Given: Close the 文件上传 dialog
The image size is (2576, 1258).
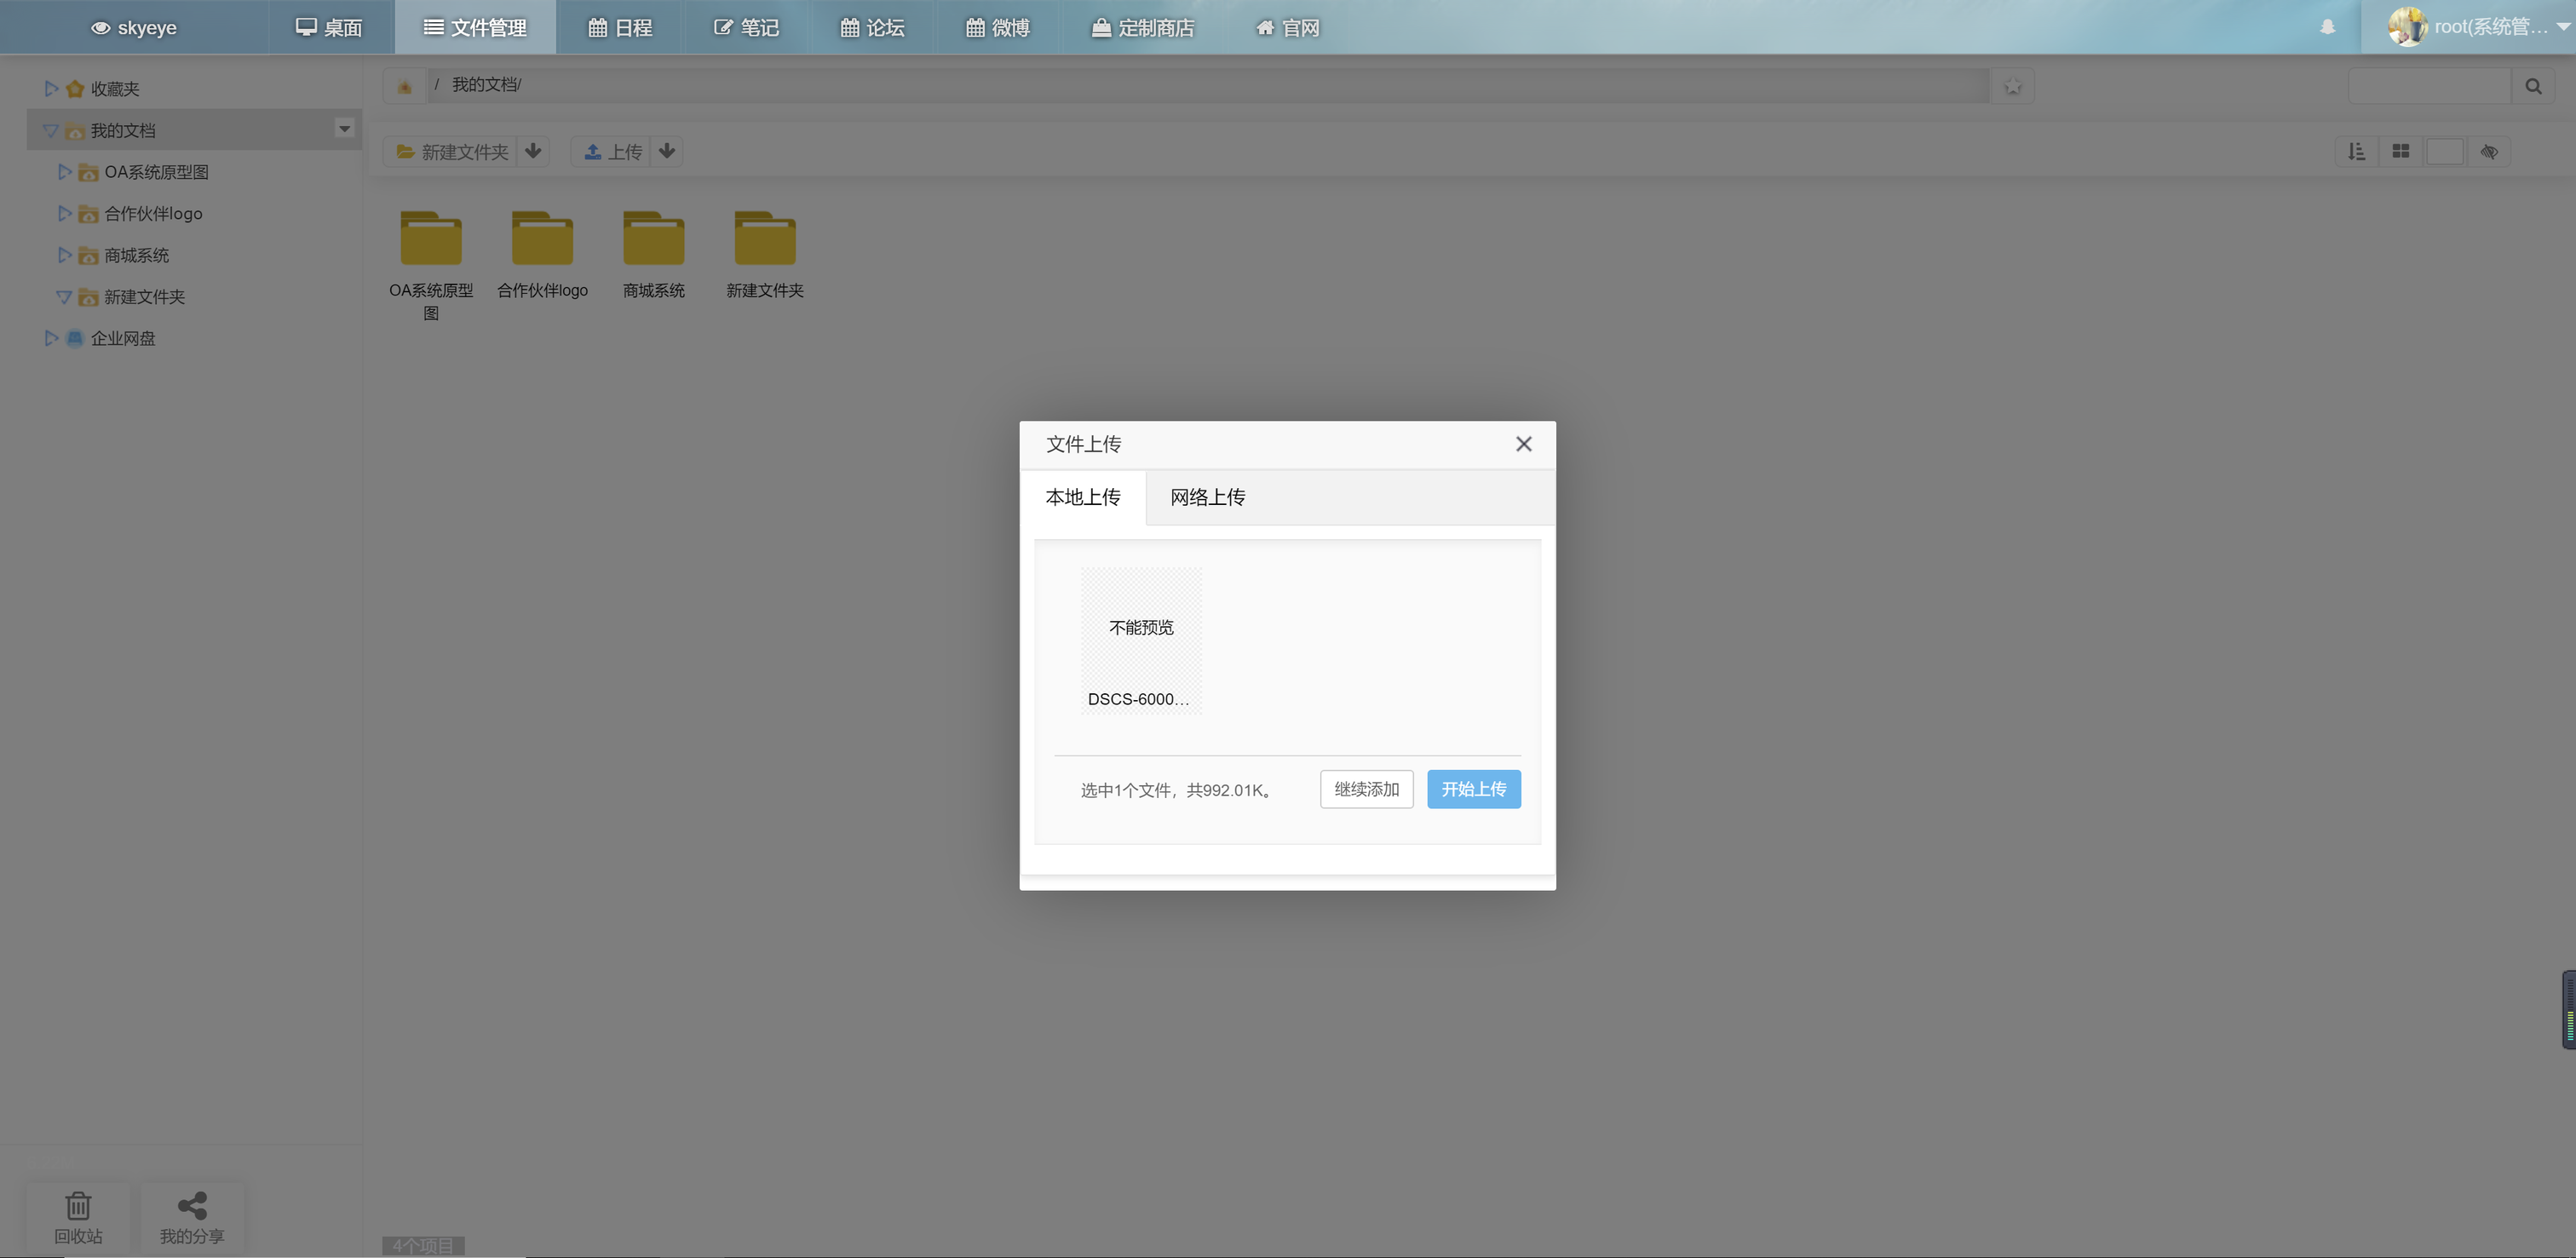Looking at the screenshot, I should 1523,444.
